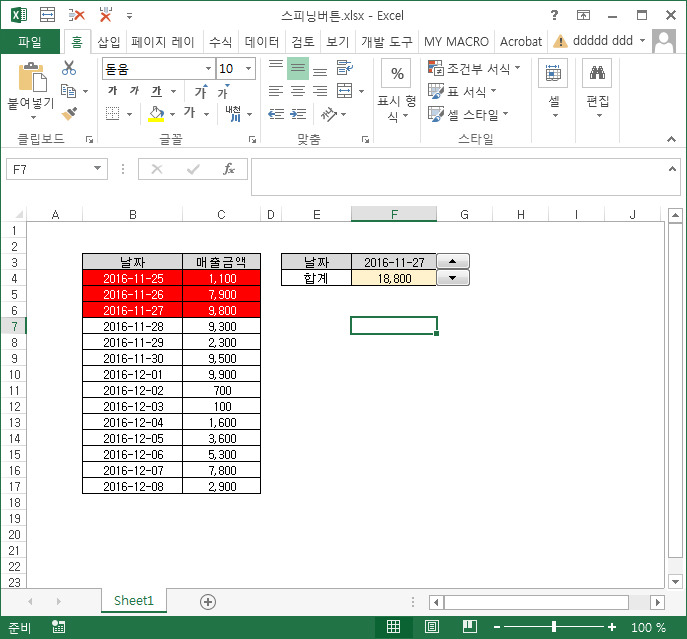This screenshot has height=639, width=687.
Task: Open the font dialog launcher
Action: click(252, 139)
